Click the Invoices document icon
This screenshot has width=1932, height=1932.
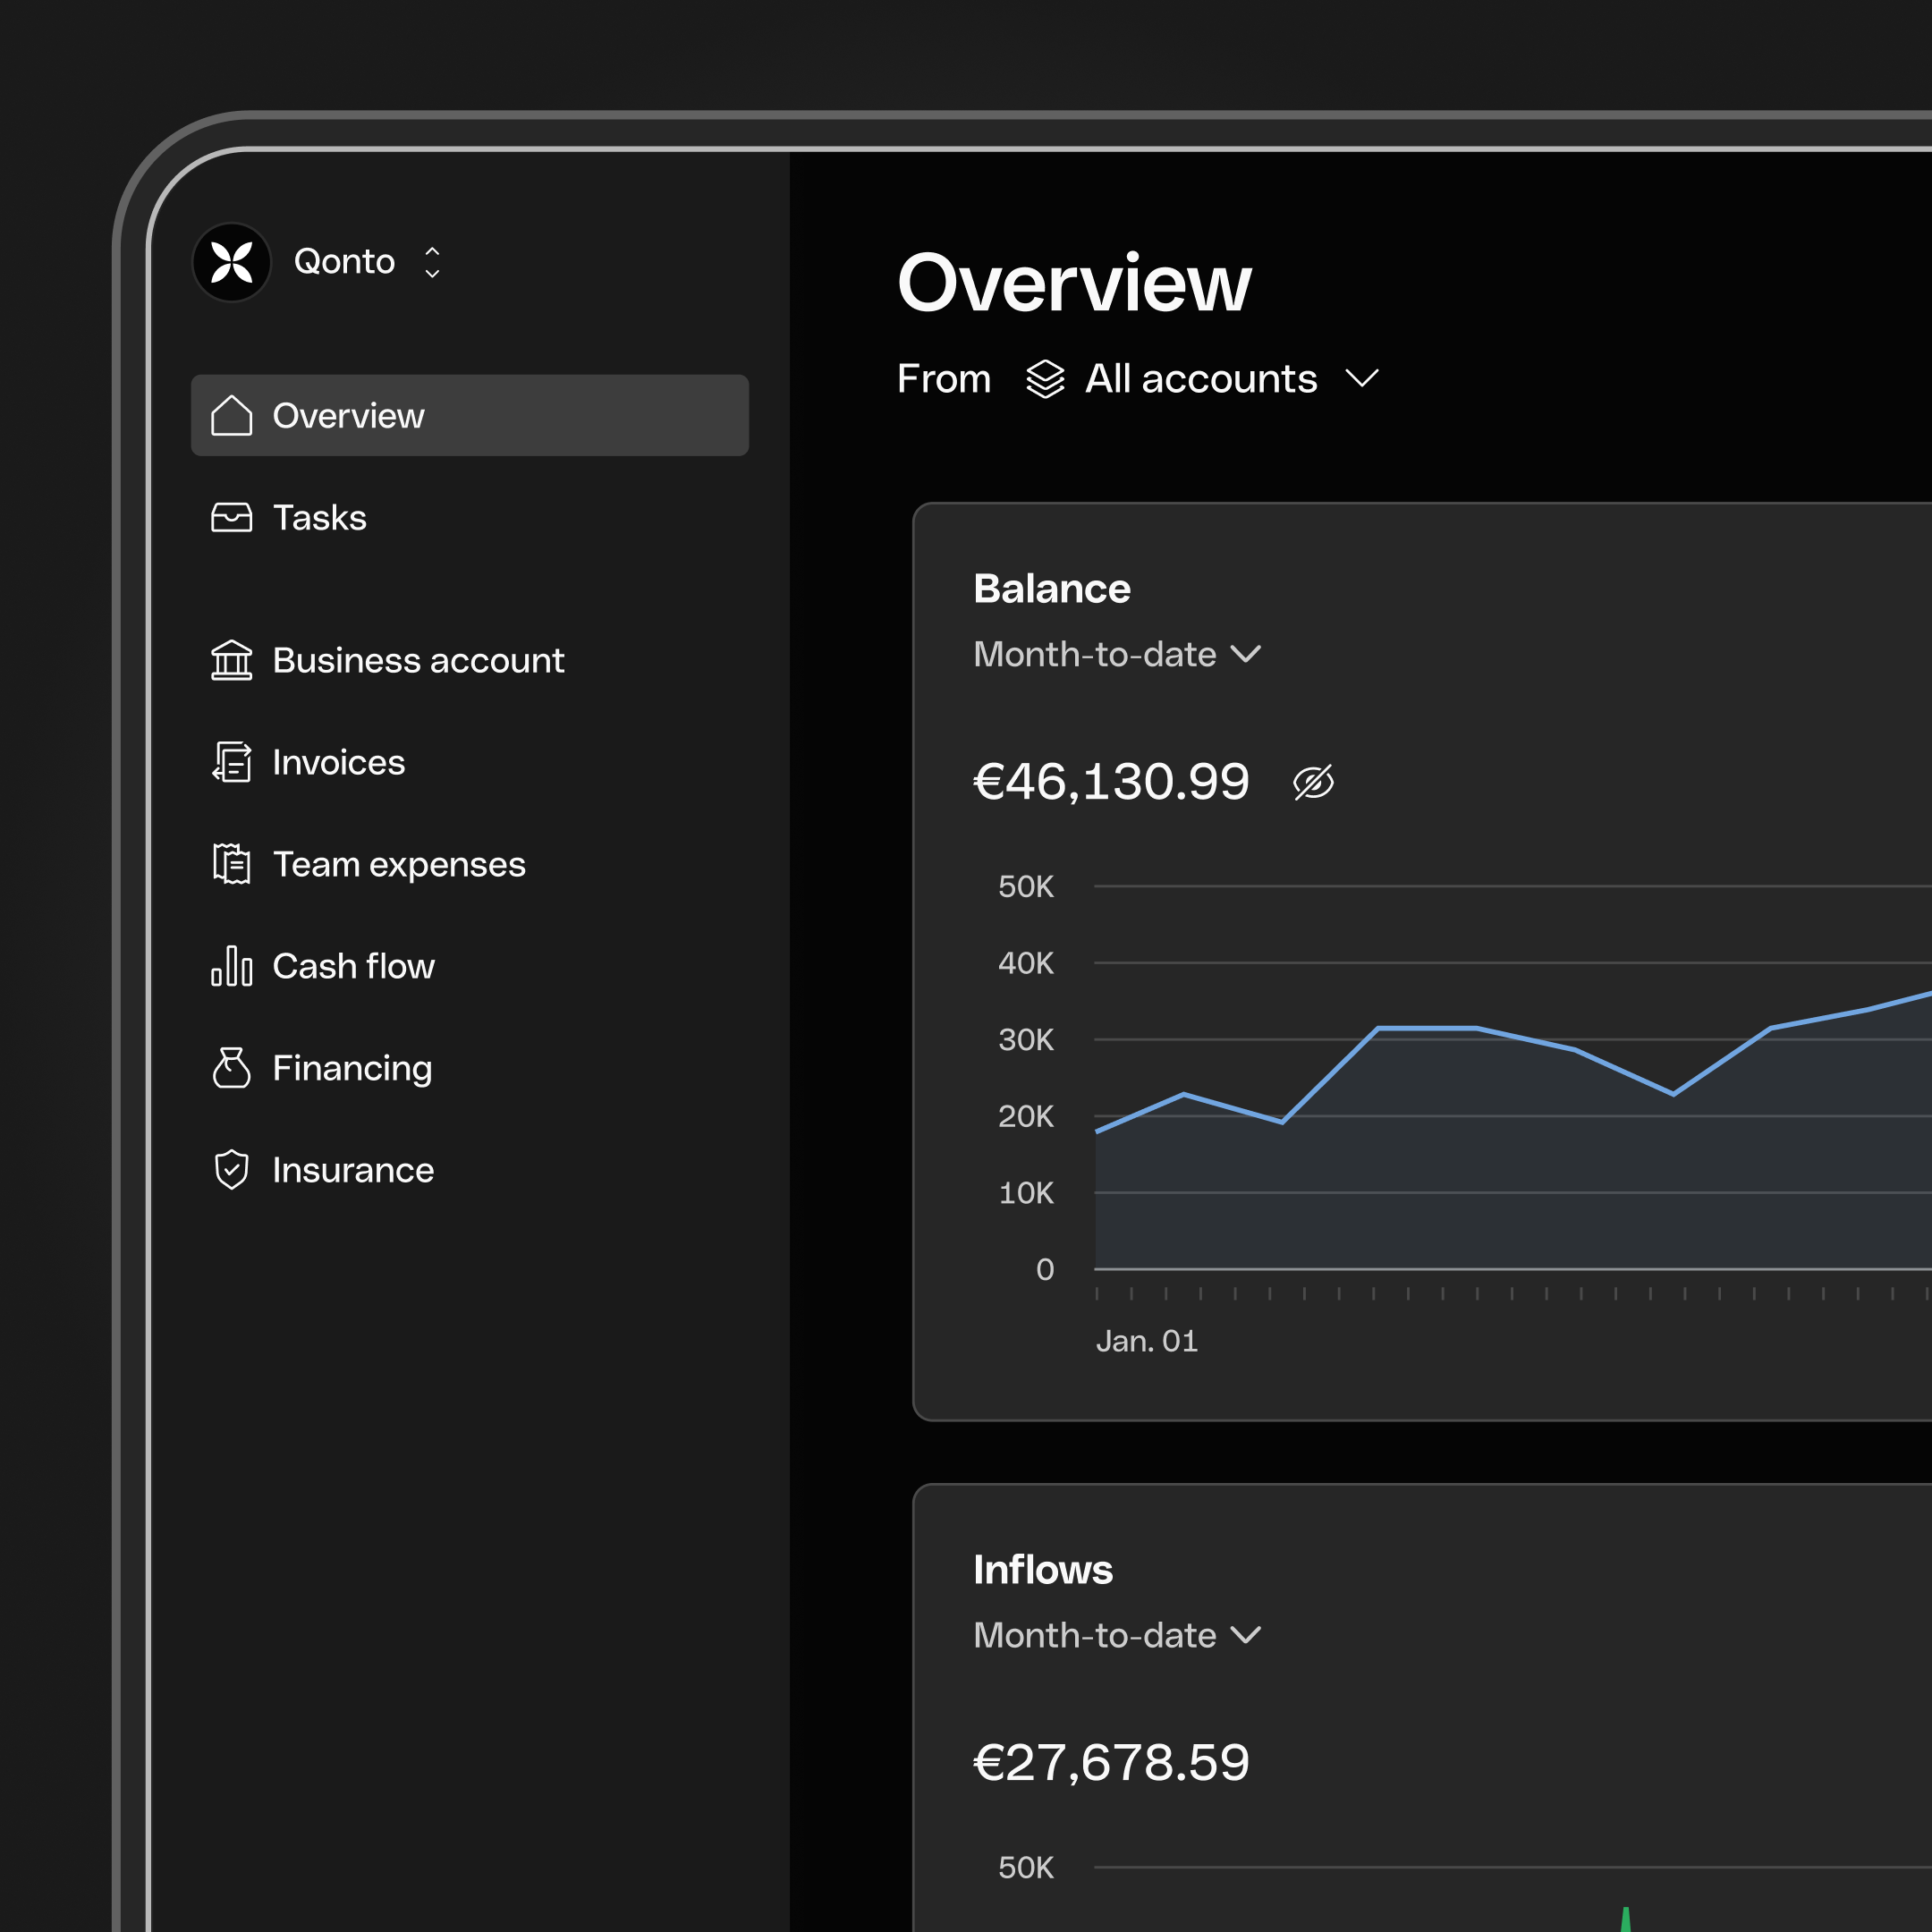[231, 762]
